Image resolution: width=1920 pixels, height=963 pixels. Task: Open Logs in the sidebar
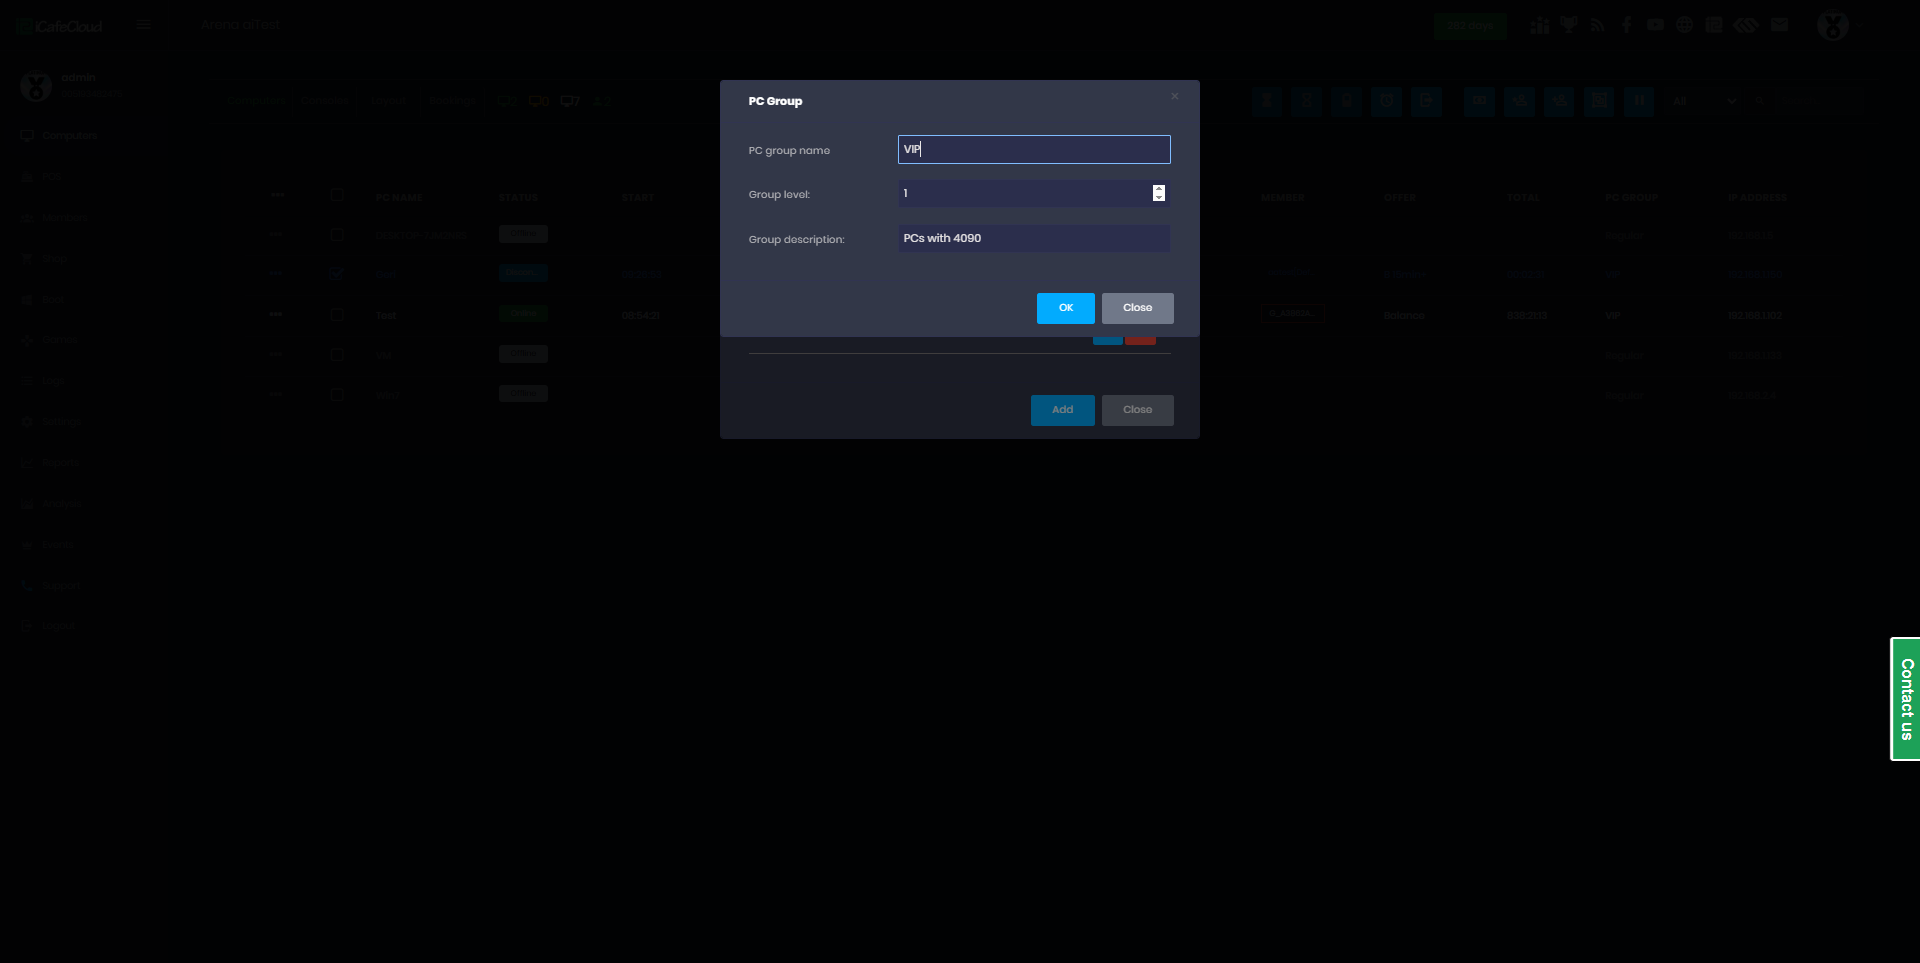[x=44, y=382]
